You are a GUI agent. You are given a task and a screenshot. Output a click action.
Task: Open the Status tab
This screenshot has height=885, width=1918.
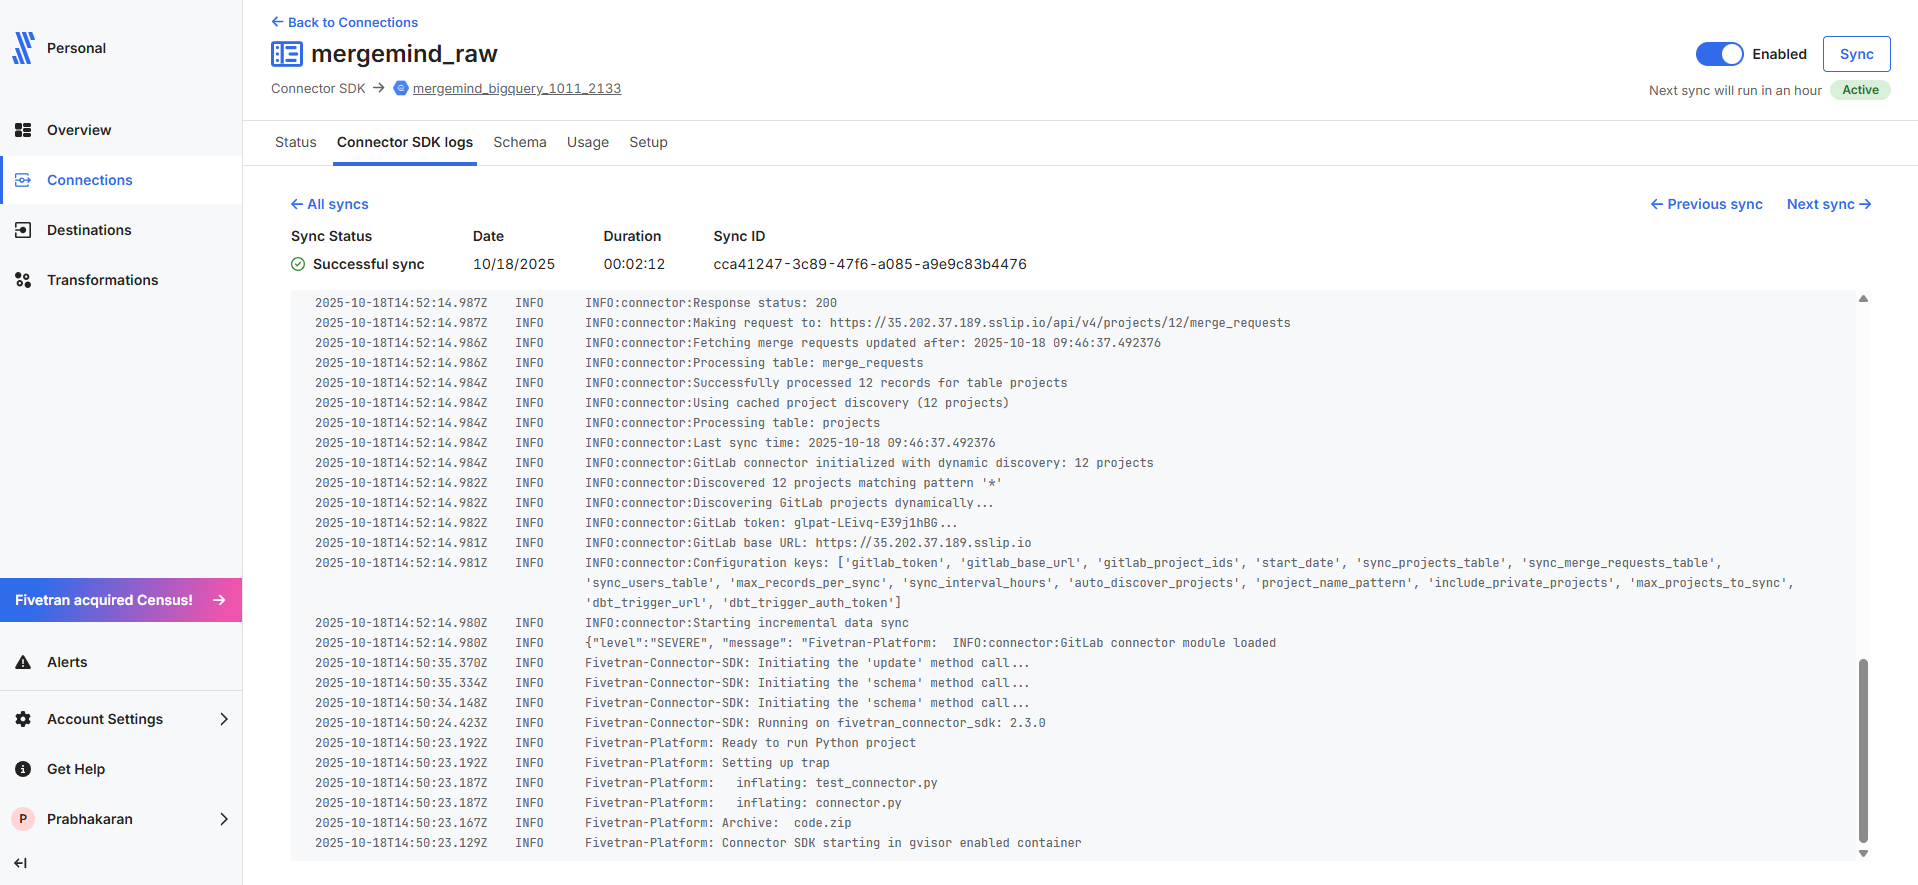click(x=296, y=142)
